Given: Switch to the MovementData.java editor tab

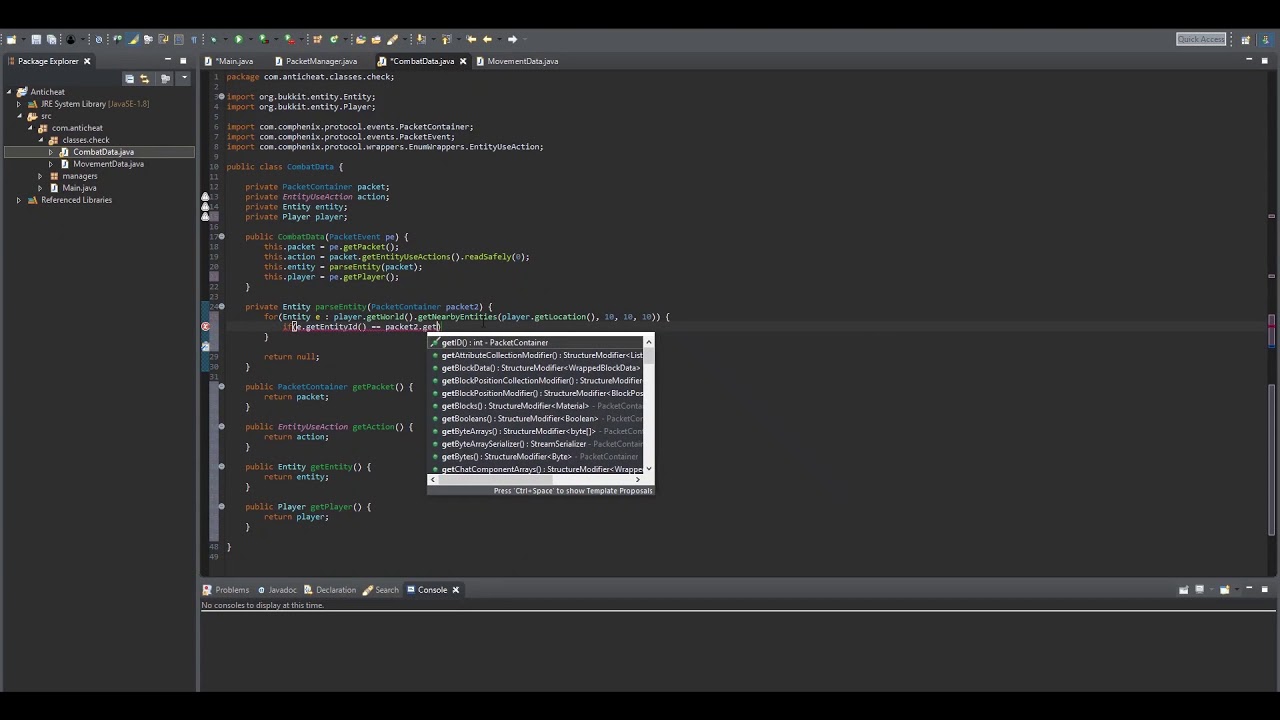Looking at the screenshot, I should pyautogui.click(x=523, y=61).
